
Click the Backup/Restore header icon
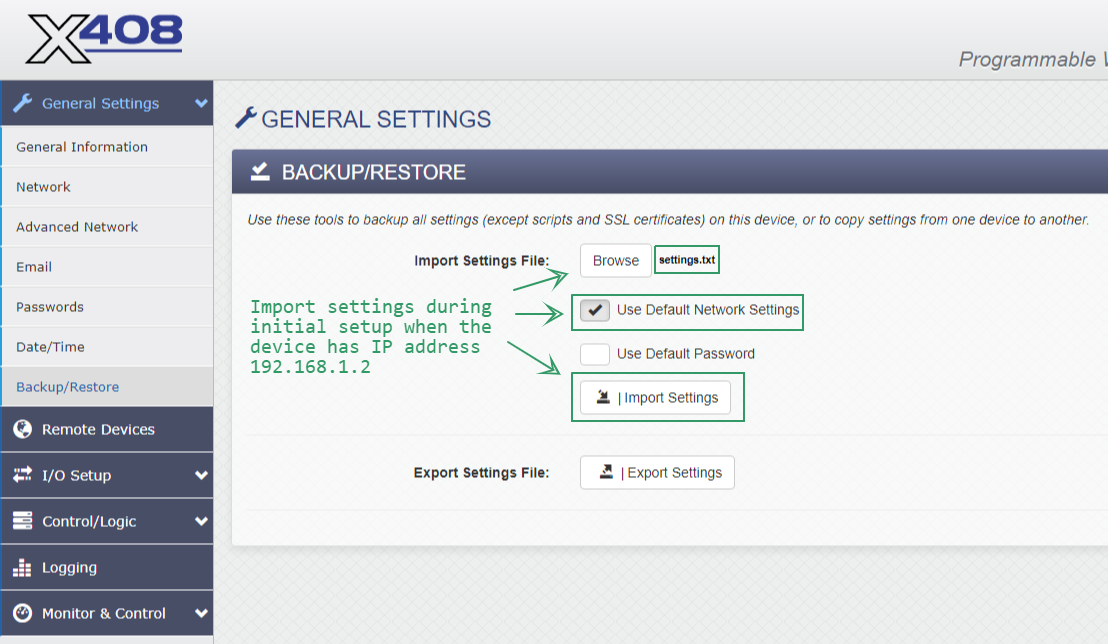260,171
